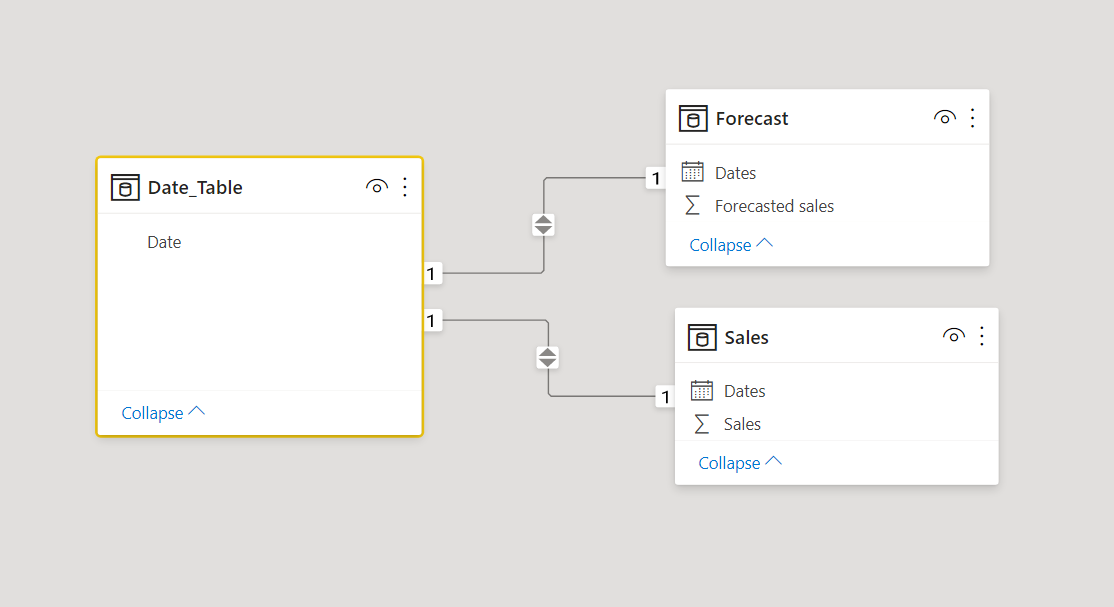
Task: Click the Forecast table icon
Action: (x=693, y=118)
